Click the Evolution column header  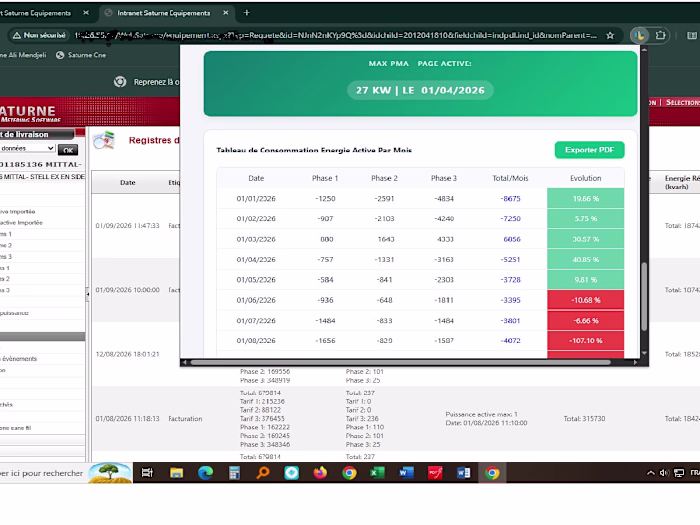(x=585, y=178)
